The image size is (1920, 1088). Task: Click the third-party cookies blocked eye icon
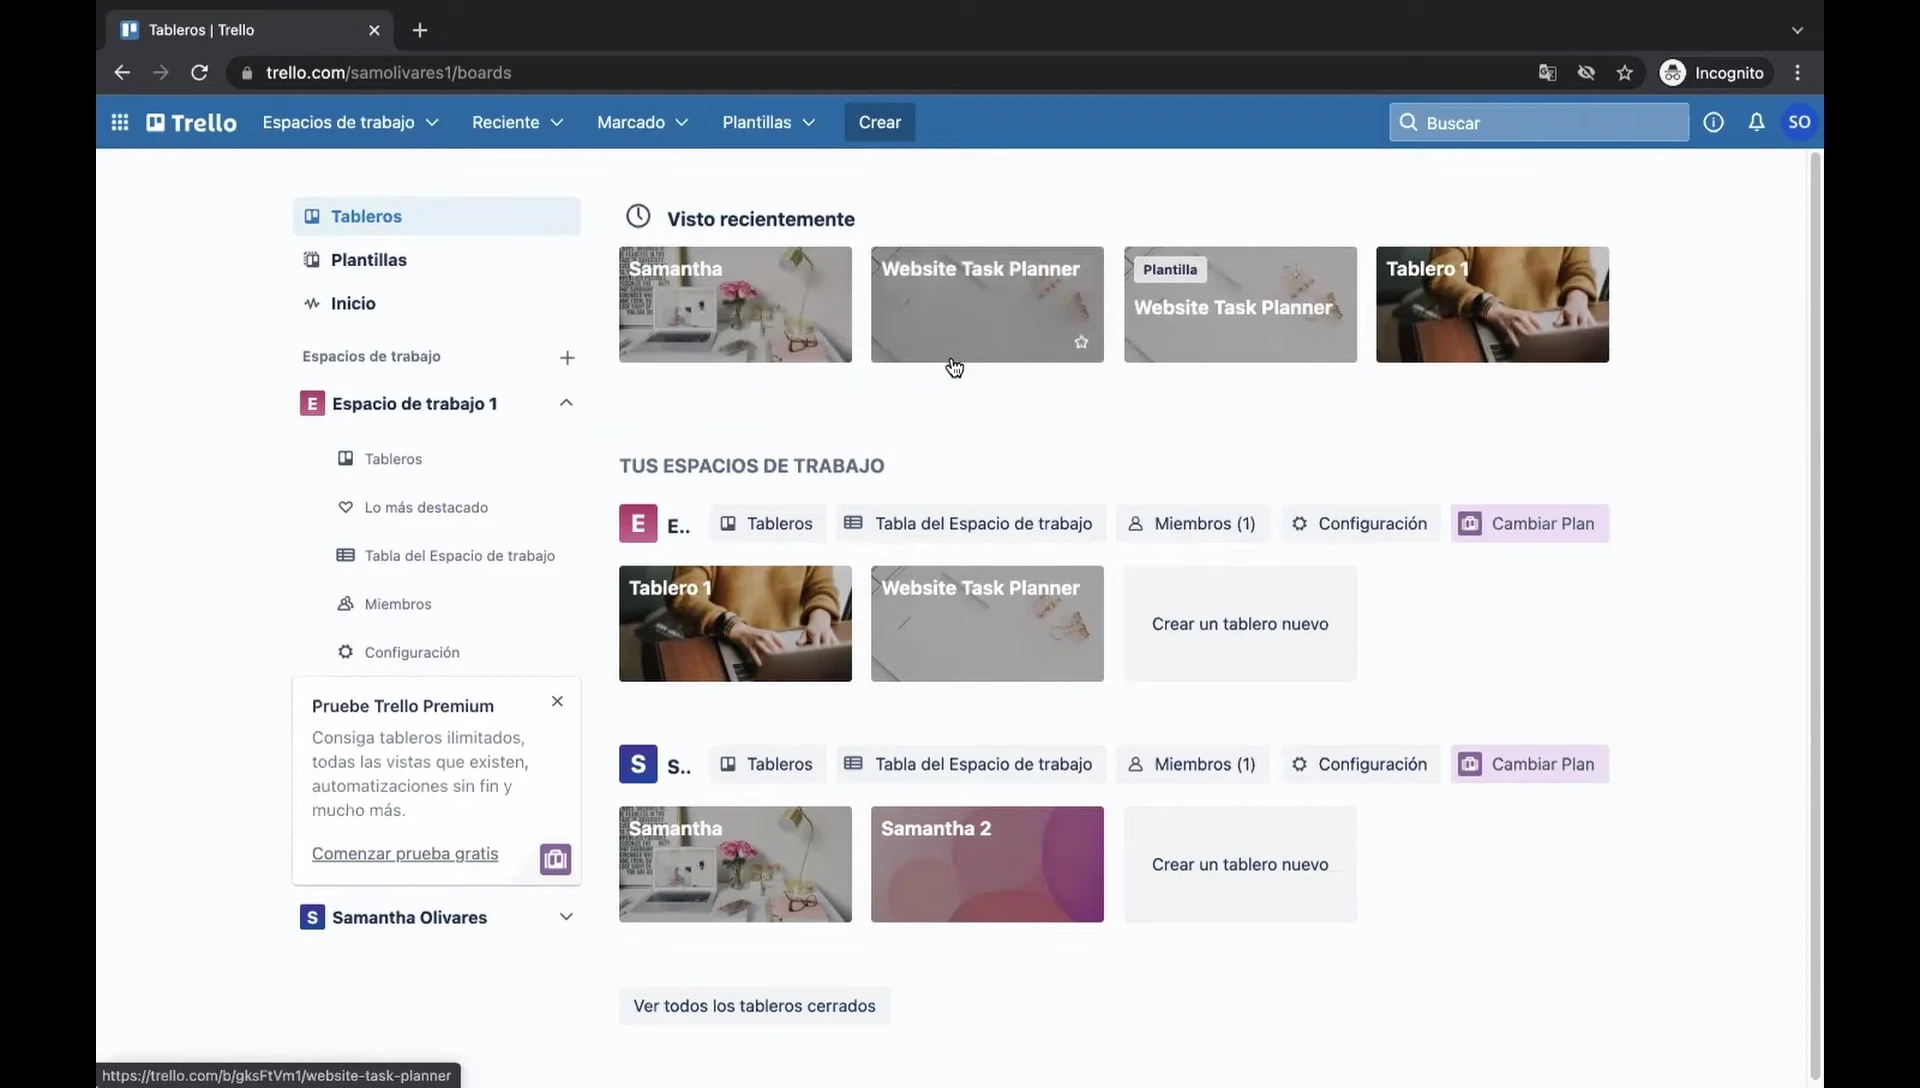[x=1586, y=72]
